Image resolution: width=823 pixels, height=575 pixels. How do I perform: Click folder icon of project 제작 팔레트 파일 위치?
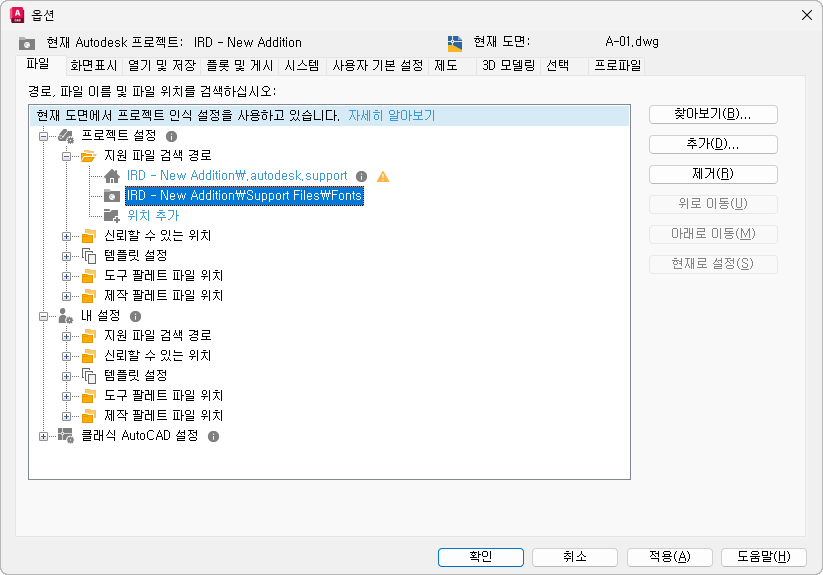click(x=89, y=296)
